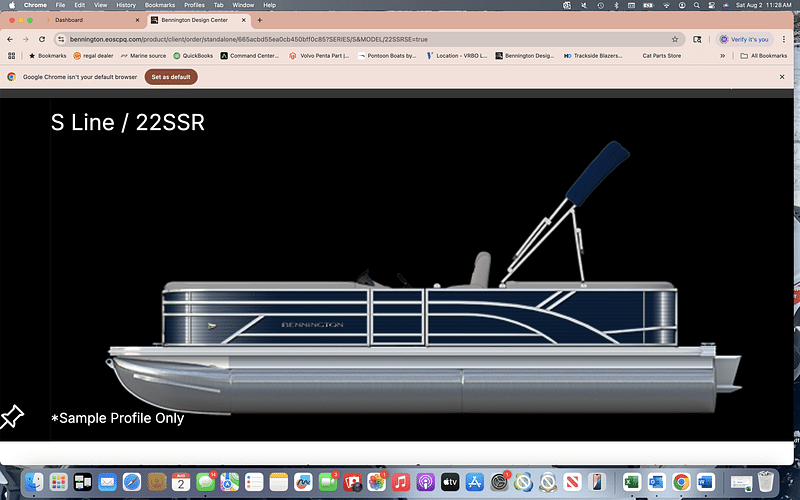Open the Bookmarks menu in the menu bar
Image resolution: width=800 pixels, height=500 pixels.
click(160, 5)
